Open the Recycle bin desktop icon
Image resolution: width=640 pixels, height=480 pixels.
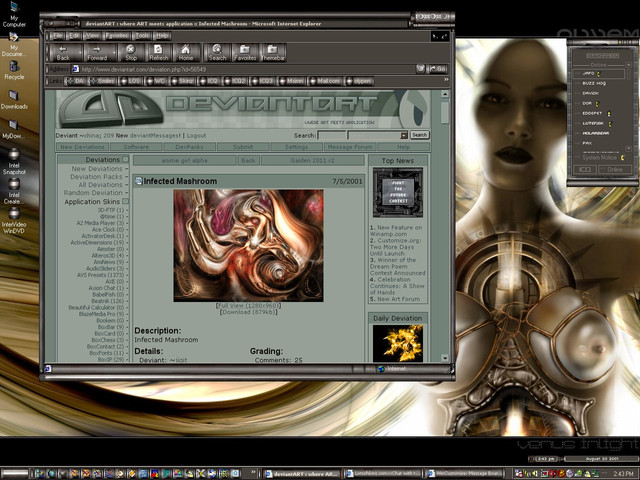pyautogui.click(x=14, y=66)
